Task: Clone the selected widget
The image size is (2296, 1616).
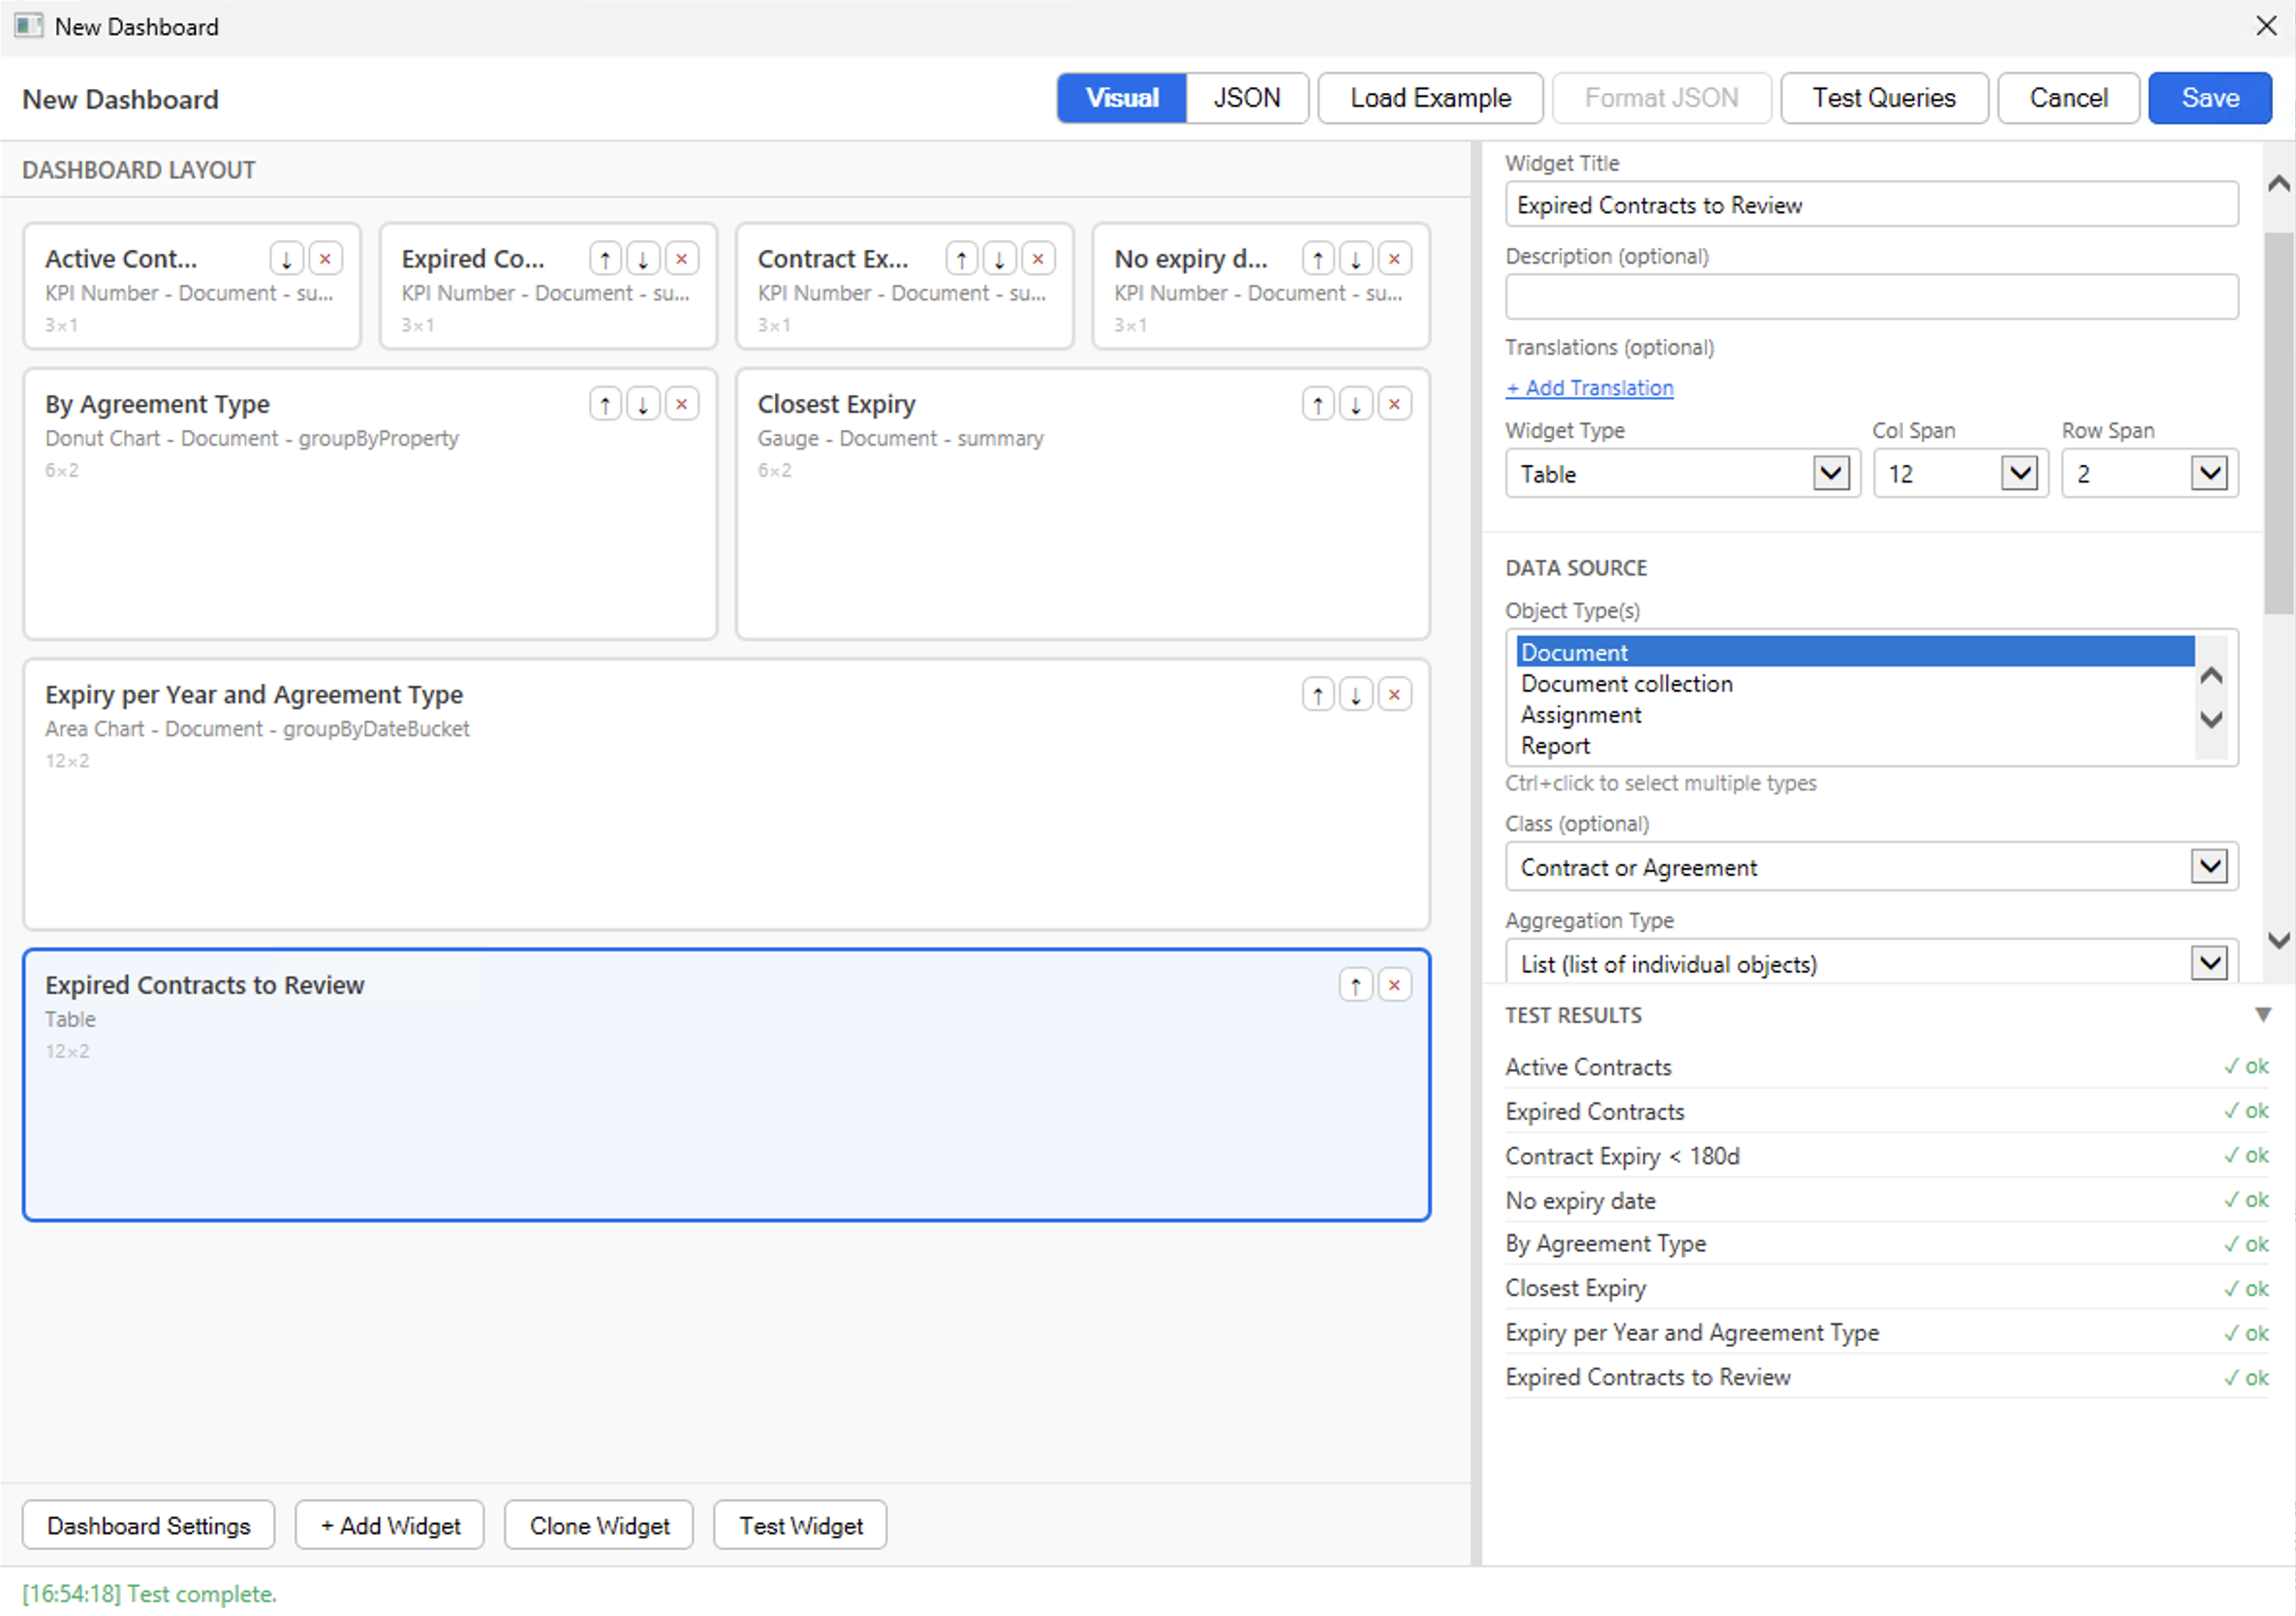Action: (x=599, y=1526)
